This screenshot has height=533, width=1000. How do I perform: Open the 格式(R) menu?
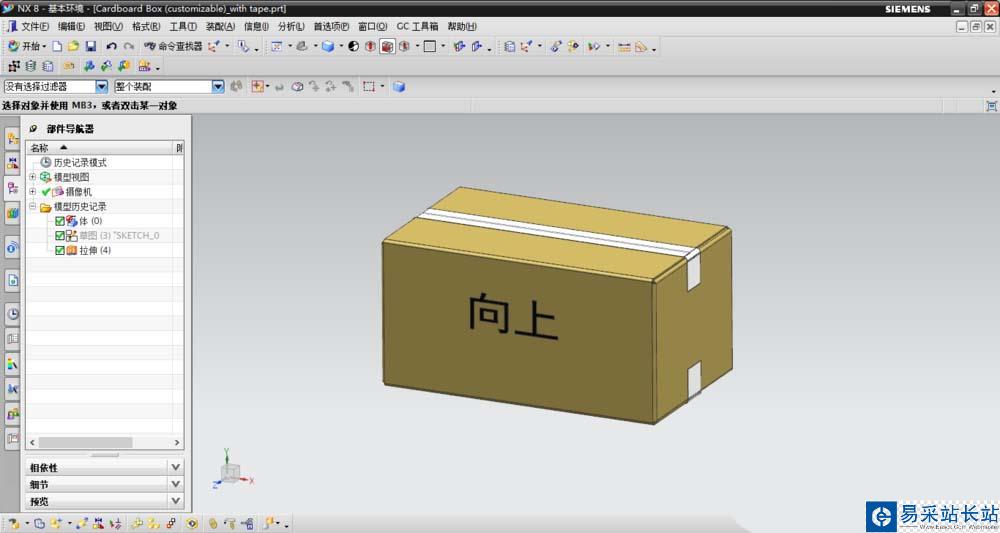click(146, 26)
